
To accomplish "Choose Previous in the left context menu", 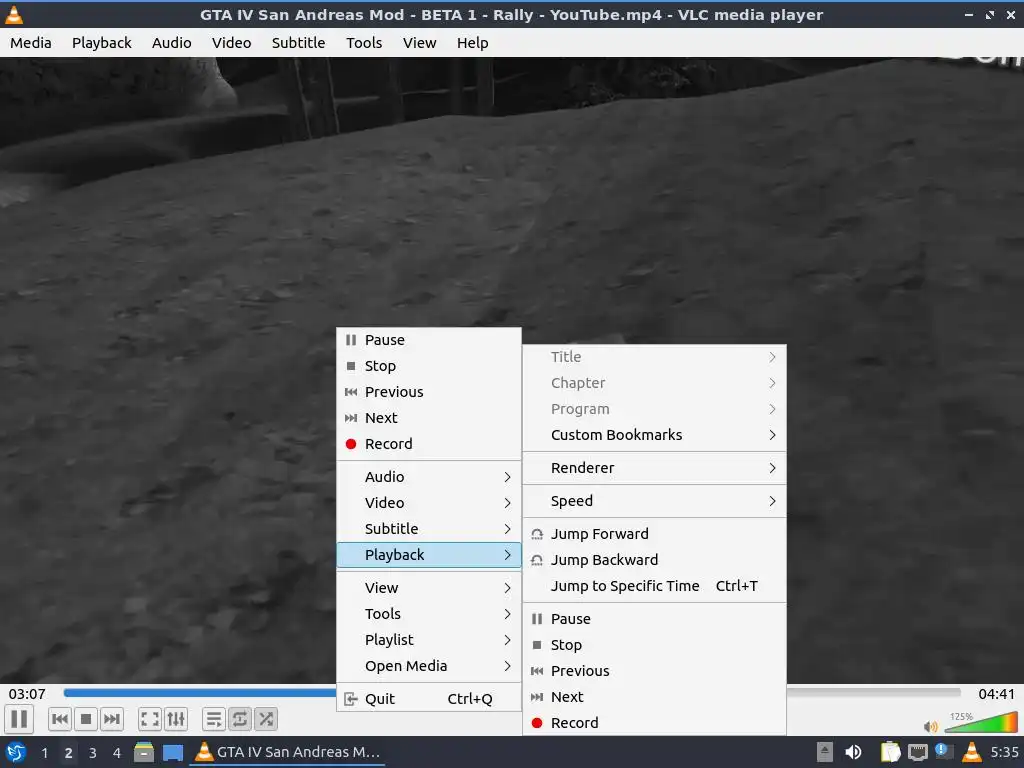I will (428, 392).
